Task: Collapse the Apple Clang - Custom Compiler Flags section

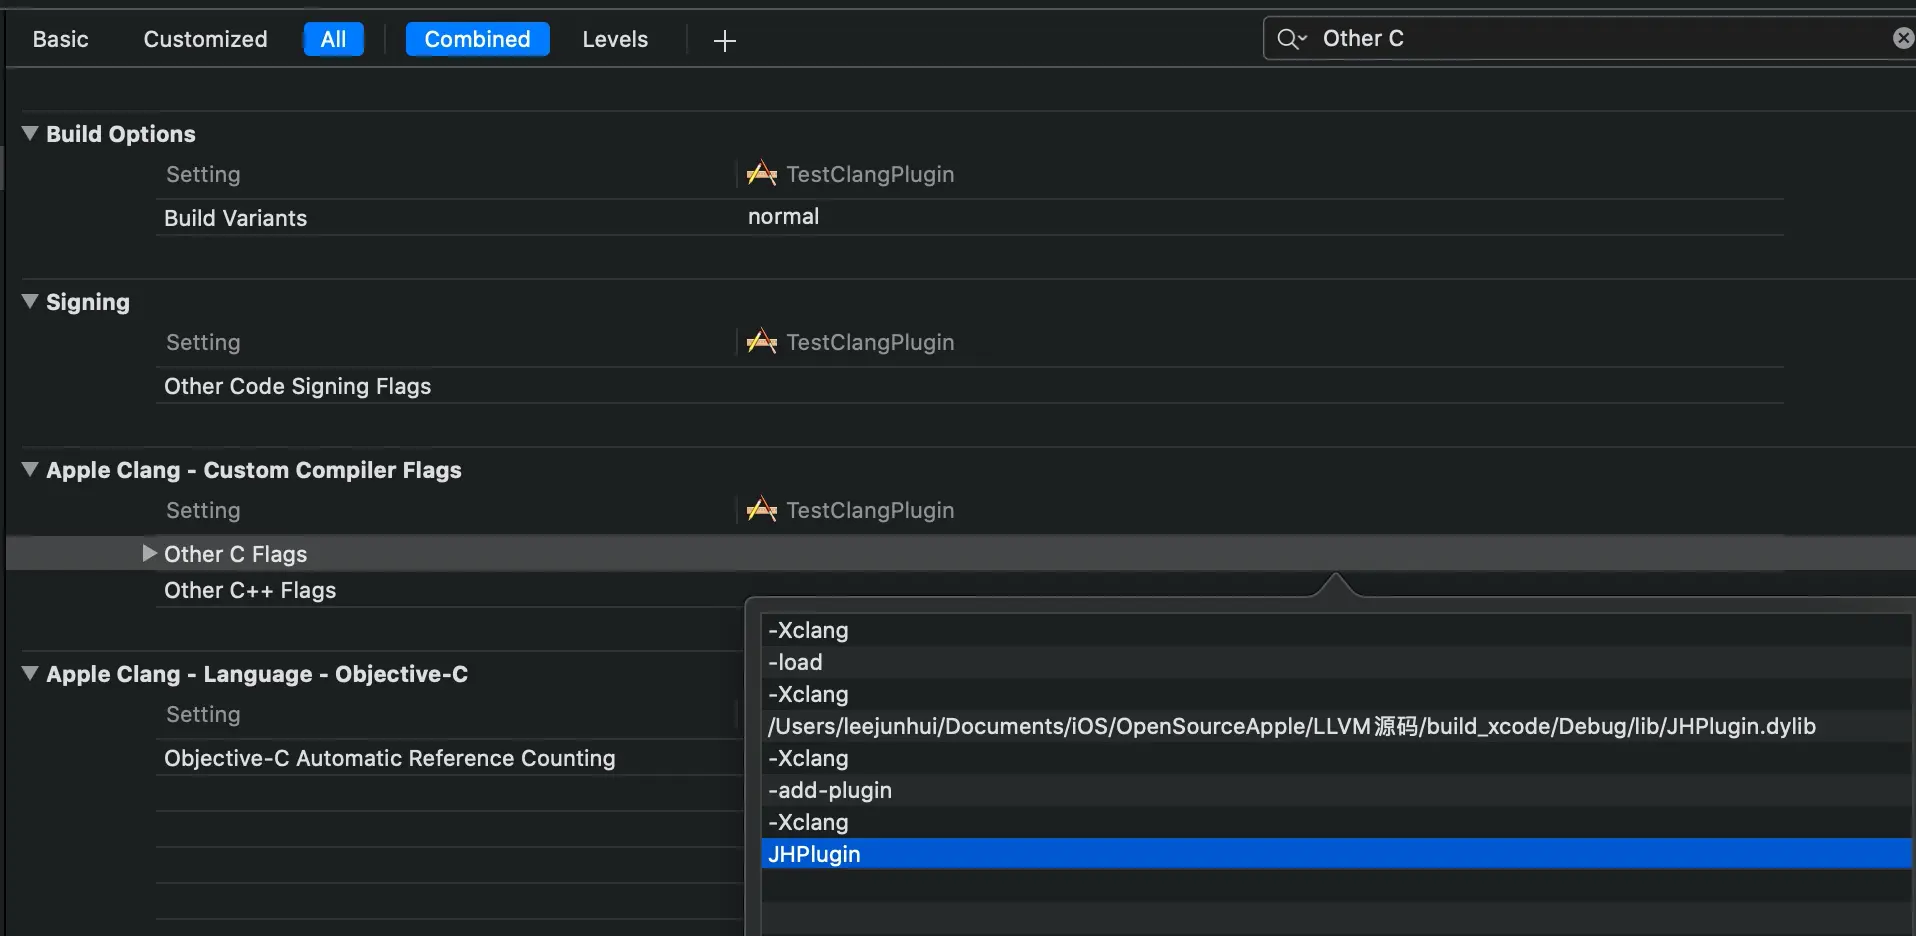Action: coord(30,469)
